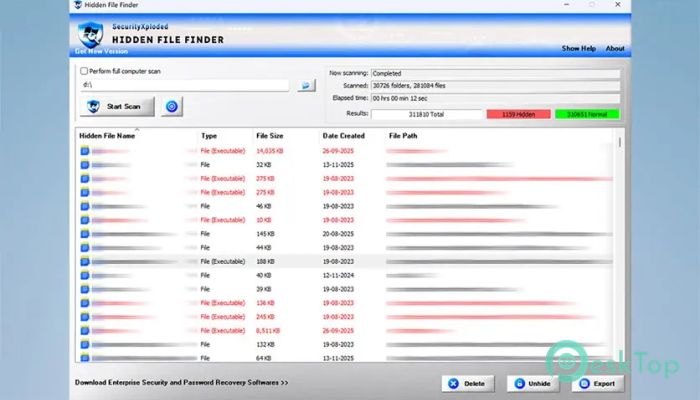Select file icon of the 375 KB row
Image resolution: width=700 pixels, height=400 pixels.
(x=85, y=179)
